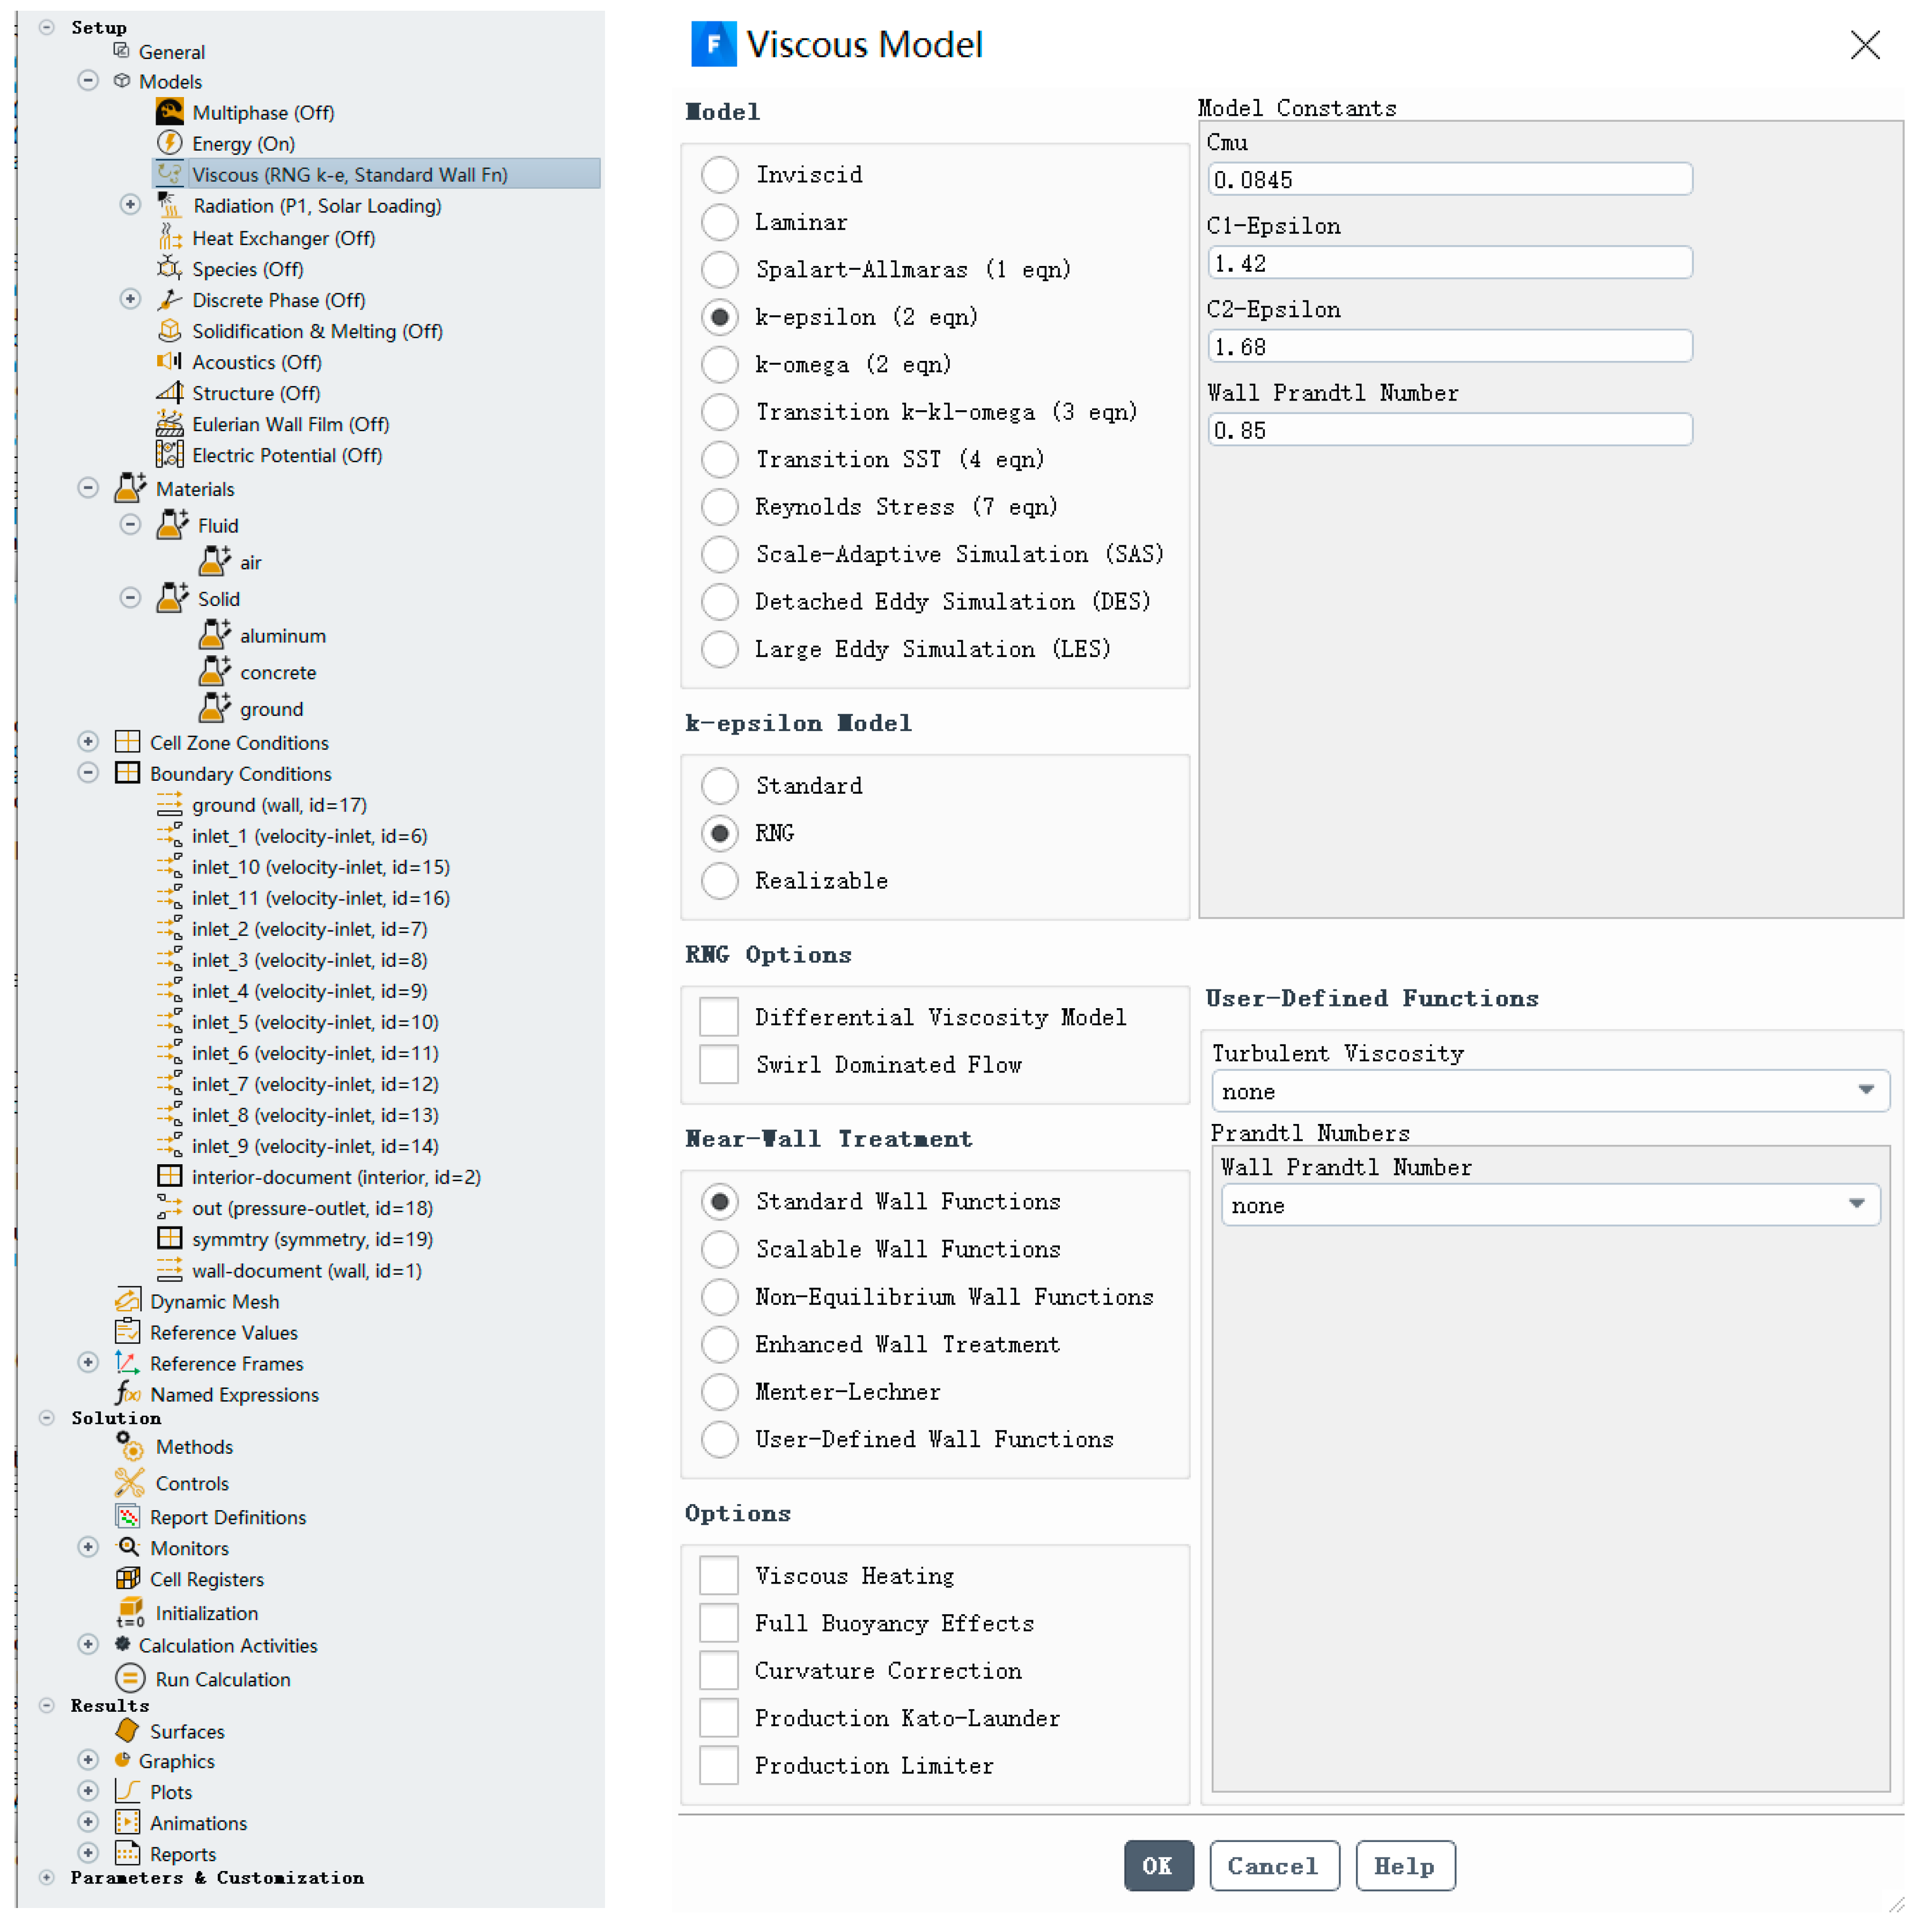The height and width of the screenshot is (1930, 1932).
Task: Click the Acoustics speaker icon
Action: [169, 361]
